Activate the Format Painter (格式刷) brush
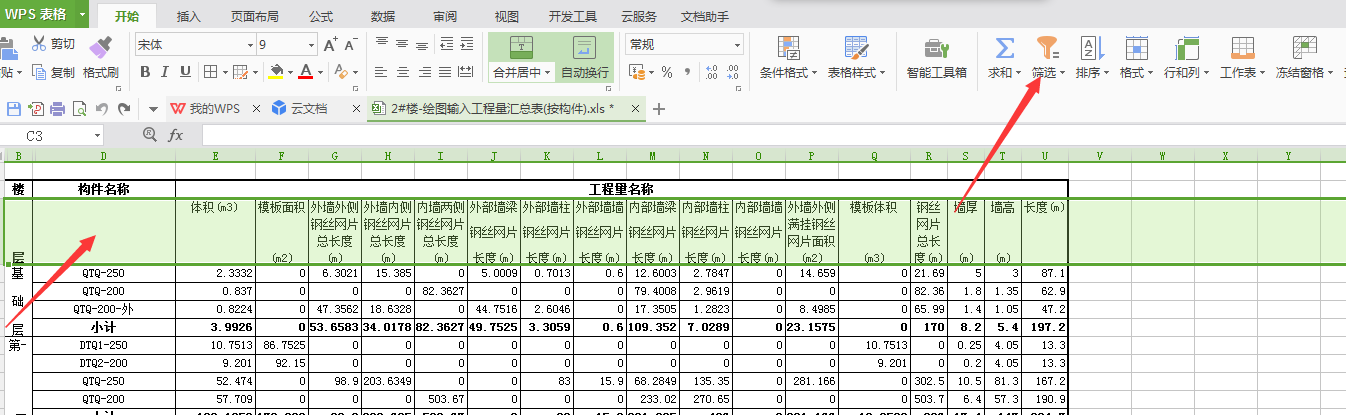The height and width of the screenshot is (415, 1346). (100, 56)
